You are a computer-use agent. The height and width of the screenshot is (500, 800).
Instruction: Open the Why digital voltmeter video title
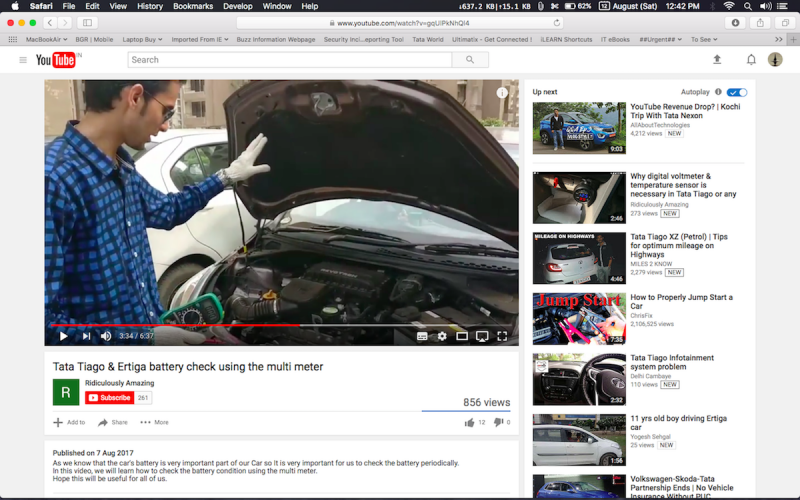click(683, 185)
